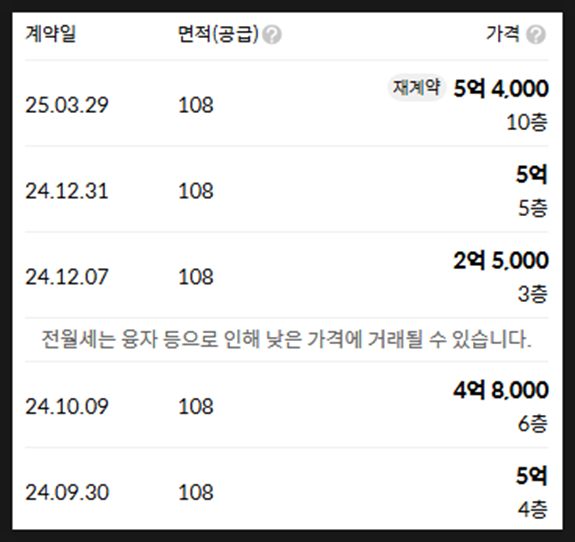Click the 전월세 융자 notice text
This screenshot has height=542, width=575.
click(x=286, y=339)
